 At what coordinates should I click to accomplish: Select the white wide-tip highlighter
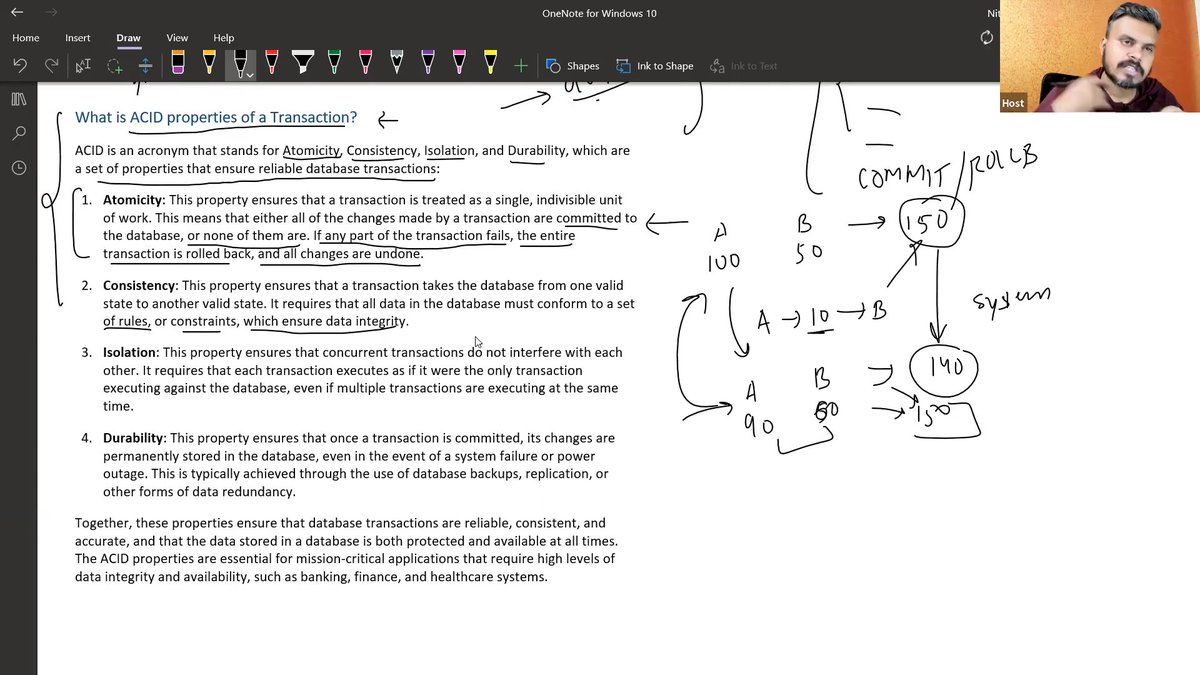[x=302, y=64]
